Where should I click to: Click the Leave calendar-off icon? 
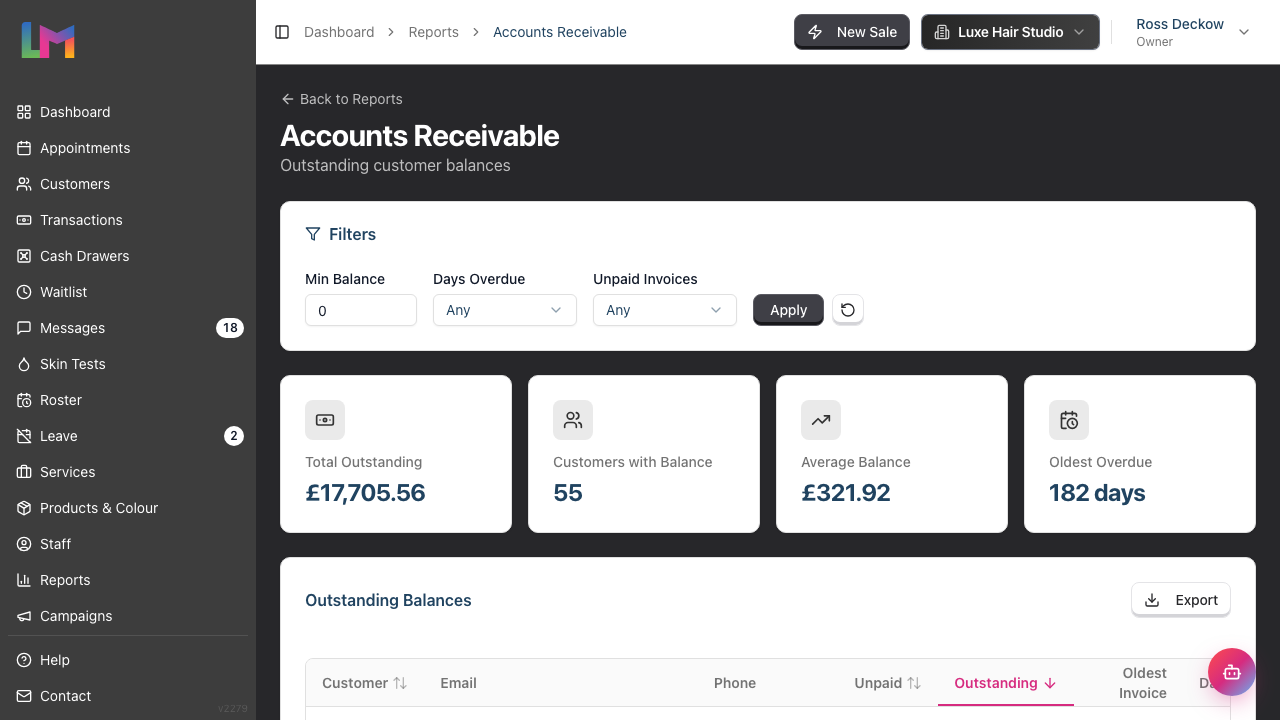coord(24,436)
